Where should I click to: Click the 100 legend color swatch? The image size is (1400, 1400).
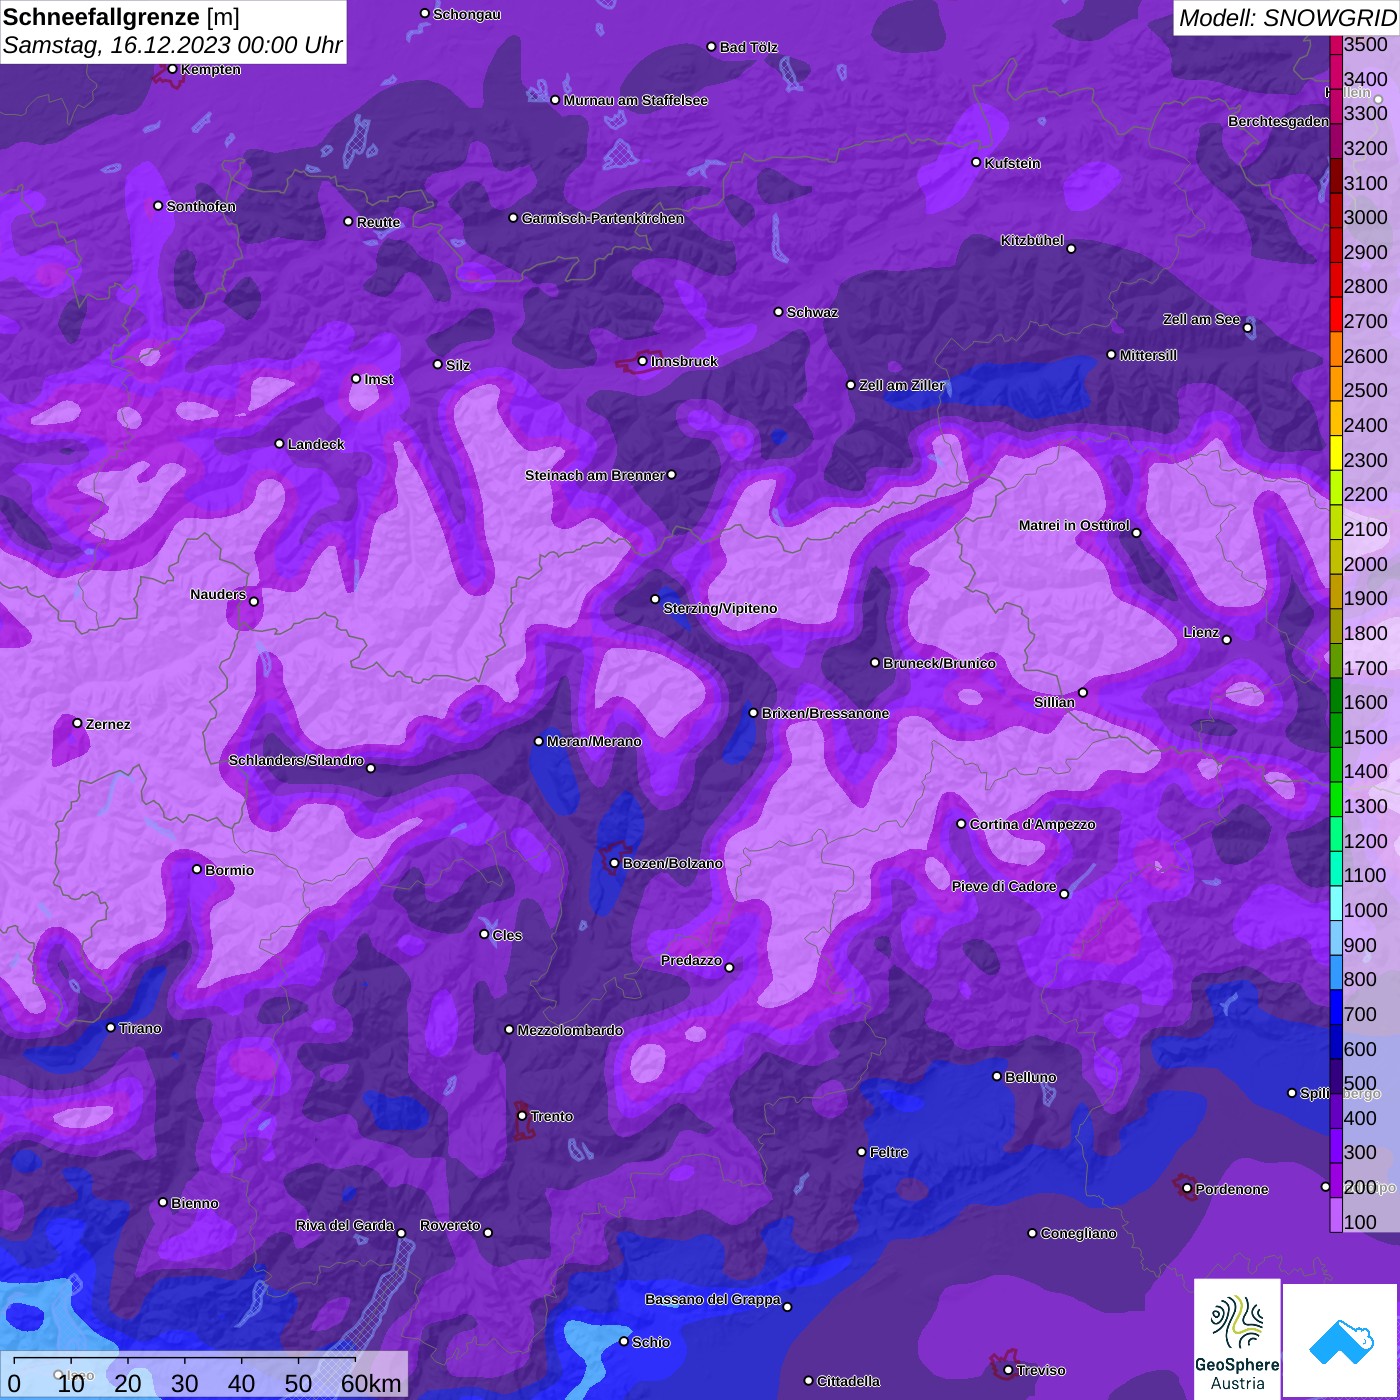1336,1214
